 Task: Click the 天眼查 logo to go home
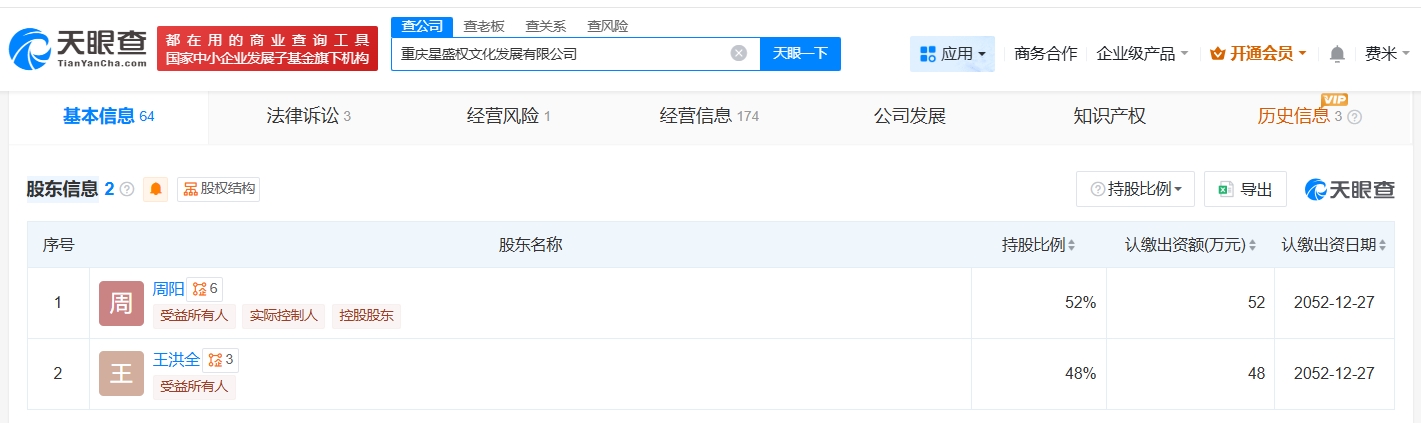pos(78,49)
